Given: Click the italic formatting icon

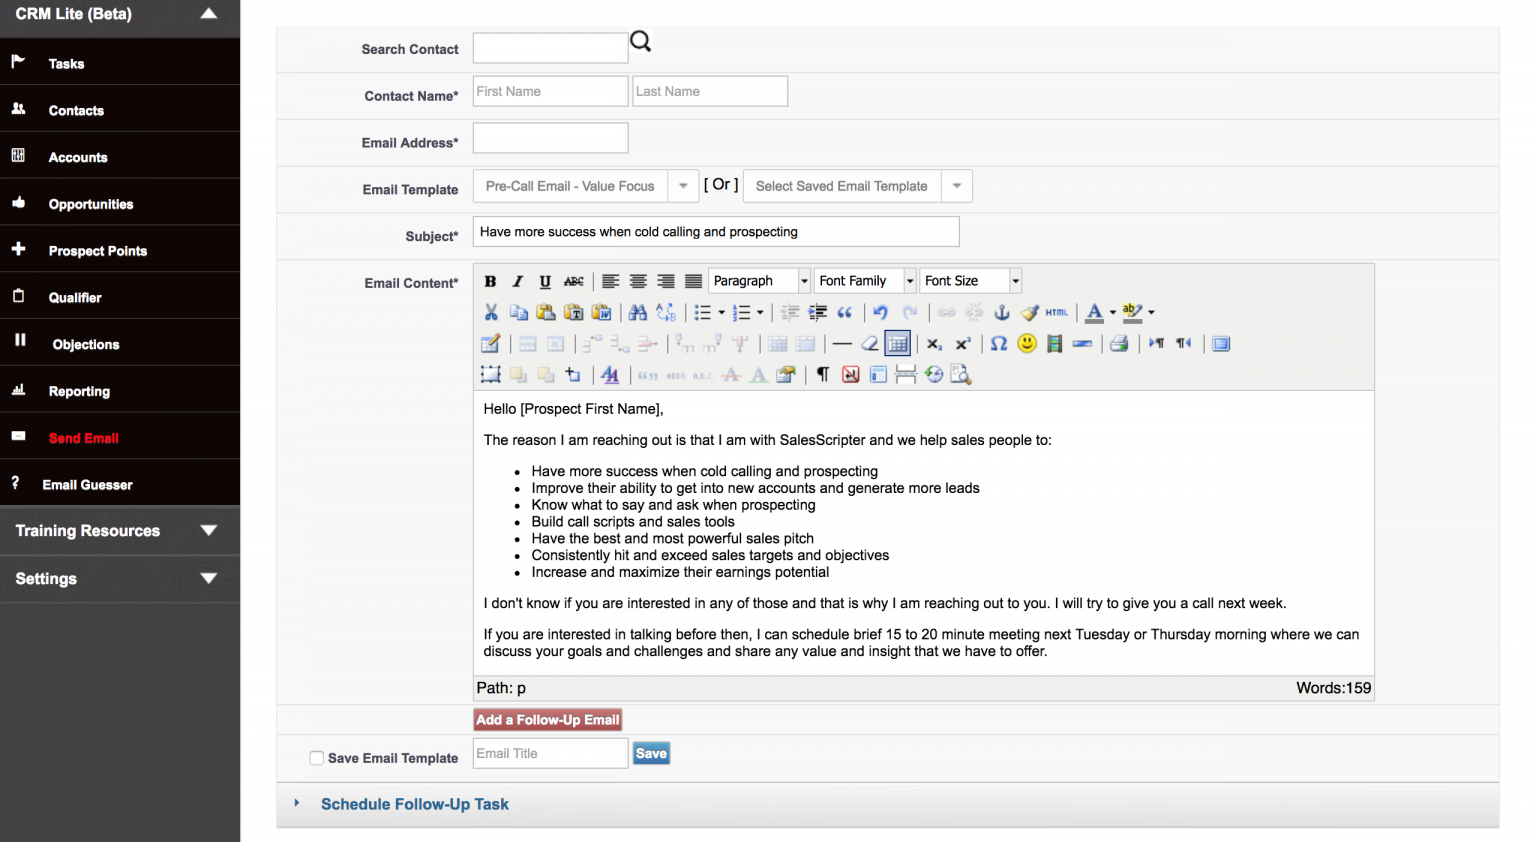Looking at the screenshot, I should click(x=517, y=281).
